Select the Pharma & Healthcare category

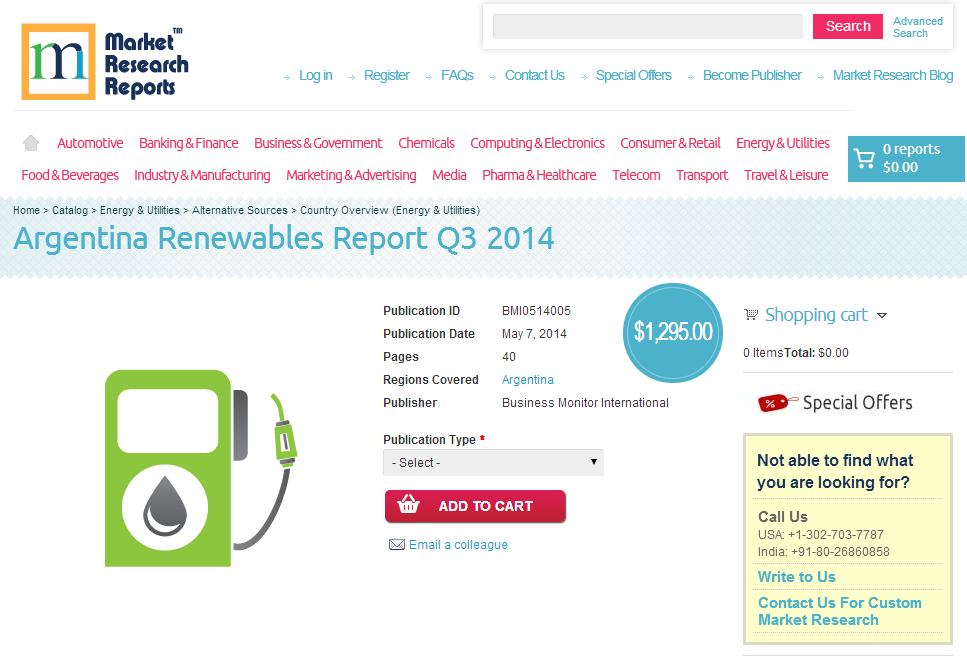tap(539, 175)
